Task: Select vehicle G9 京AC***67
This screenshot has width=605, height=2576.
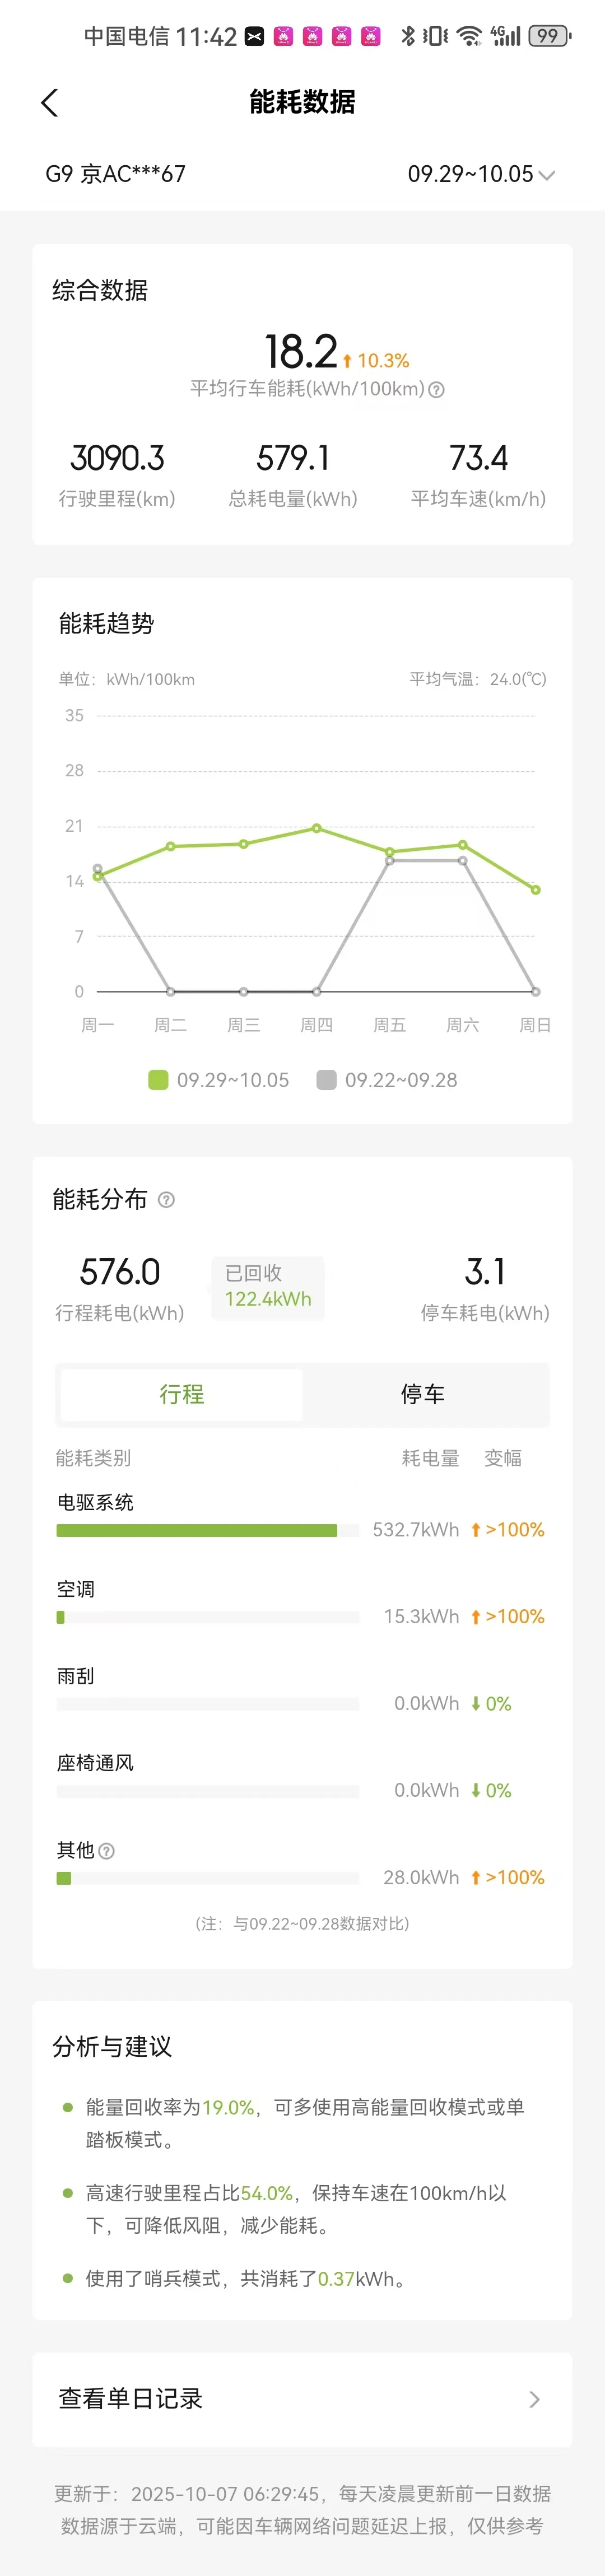Action: pos(116,174)
